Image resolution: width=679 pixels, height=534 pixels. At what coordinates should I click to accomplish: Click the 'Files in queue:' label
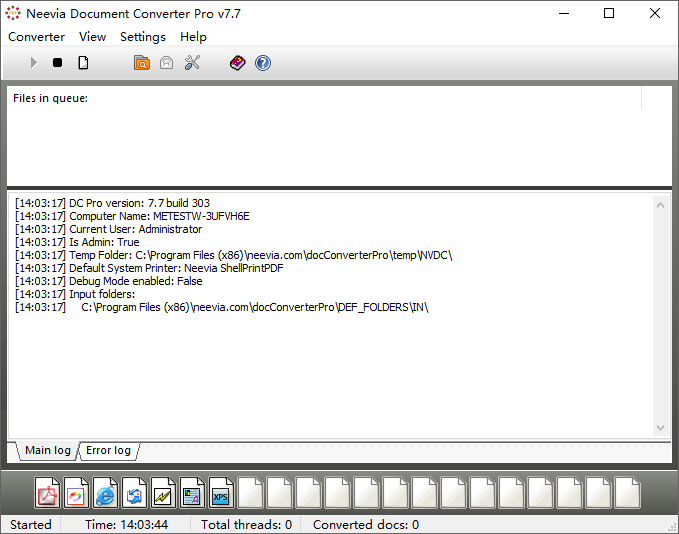[50, 98]
